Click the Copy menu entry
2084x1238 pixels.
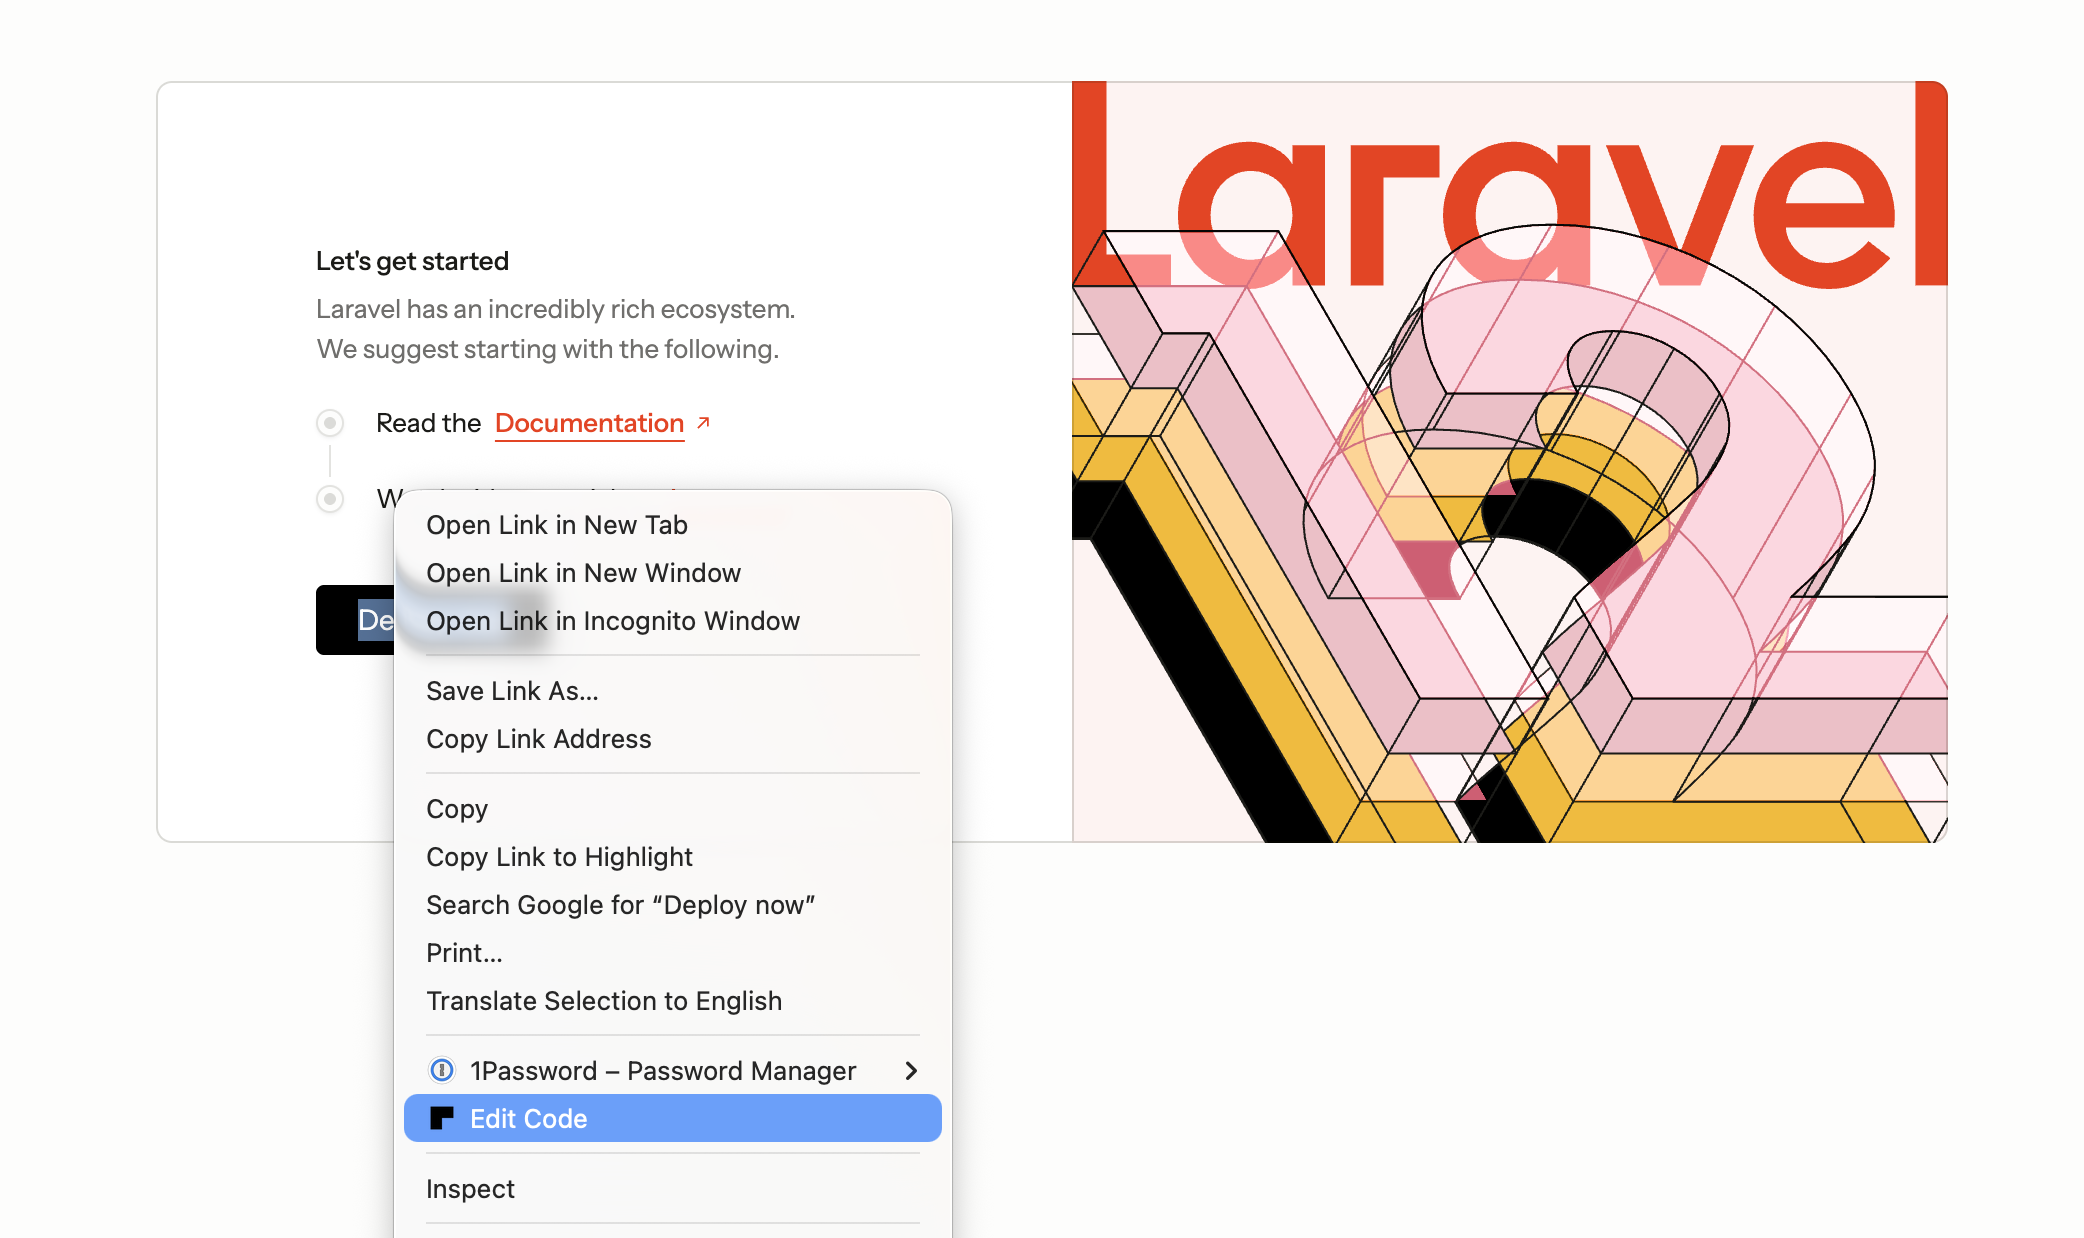[x=457, y=809]
